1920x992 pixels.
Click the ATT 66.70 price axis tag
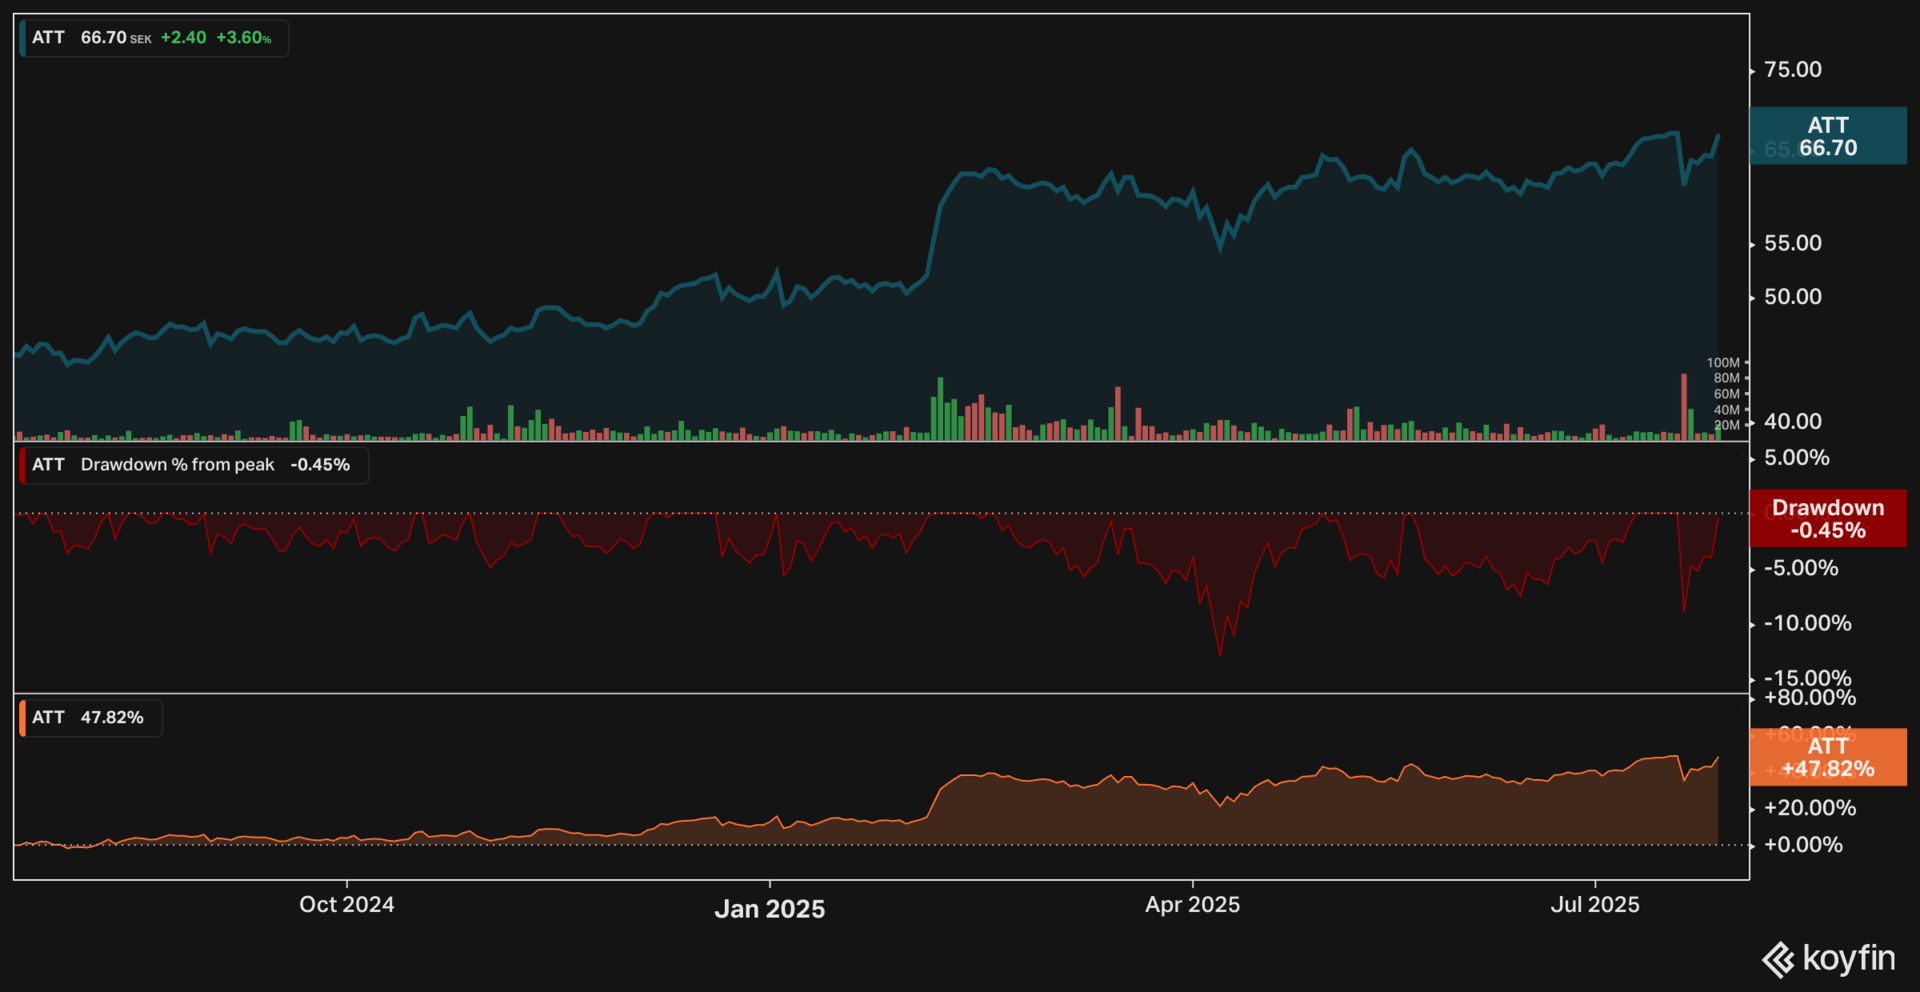click(1828, 136)
